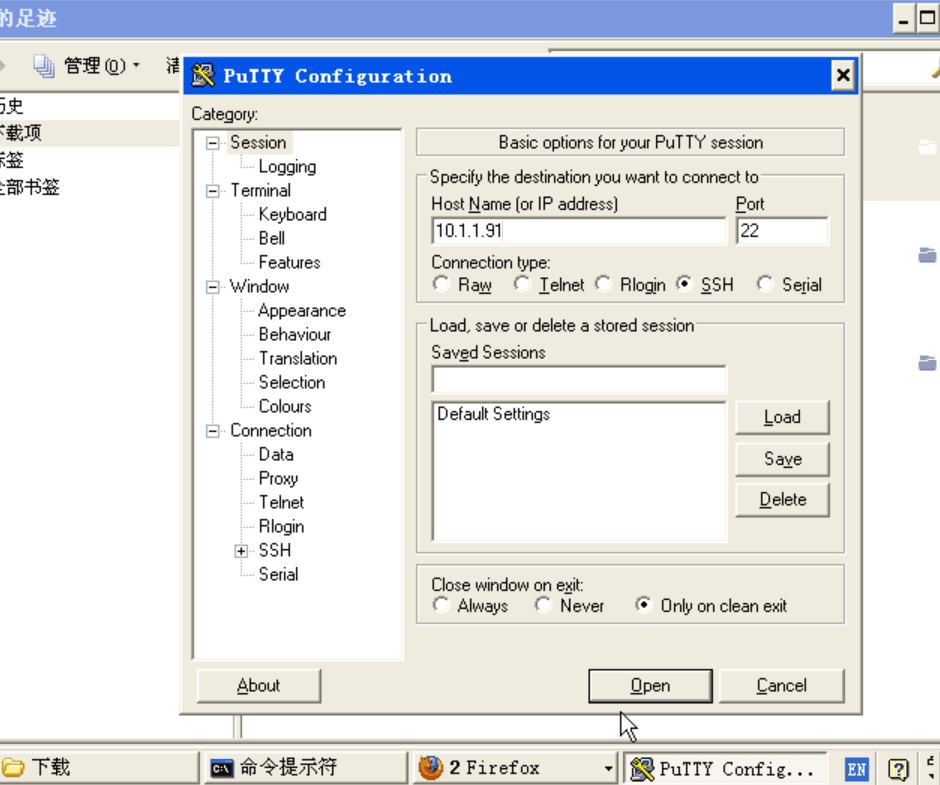Image resolution: width=940 pixels, height=785 pixels.
Task: Choose Only on clean exit option
Action: pyautogui.click(x=643, y=604)
